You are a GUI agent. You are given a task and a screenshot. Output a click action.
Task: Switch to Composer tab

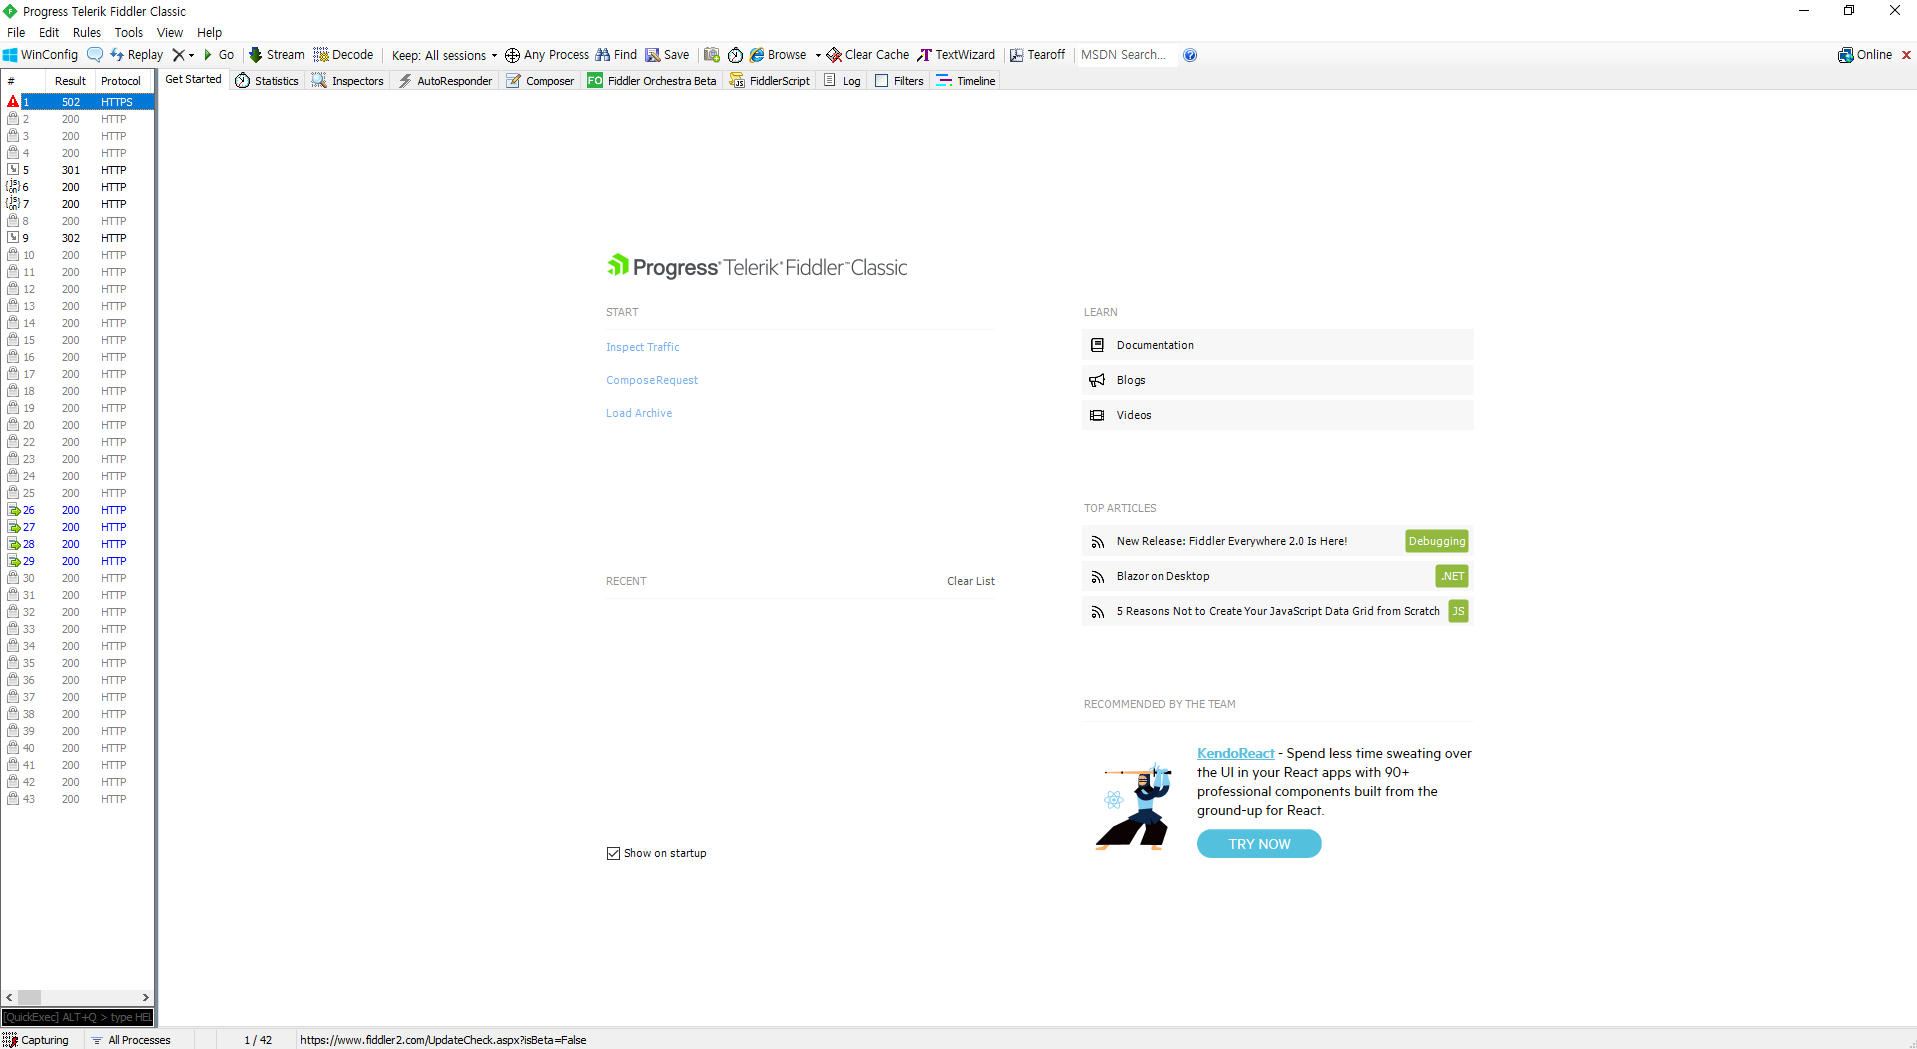click(540, 81)
